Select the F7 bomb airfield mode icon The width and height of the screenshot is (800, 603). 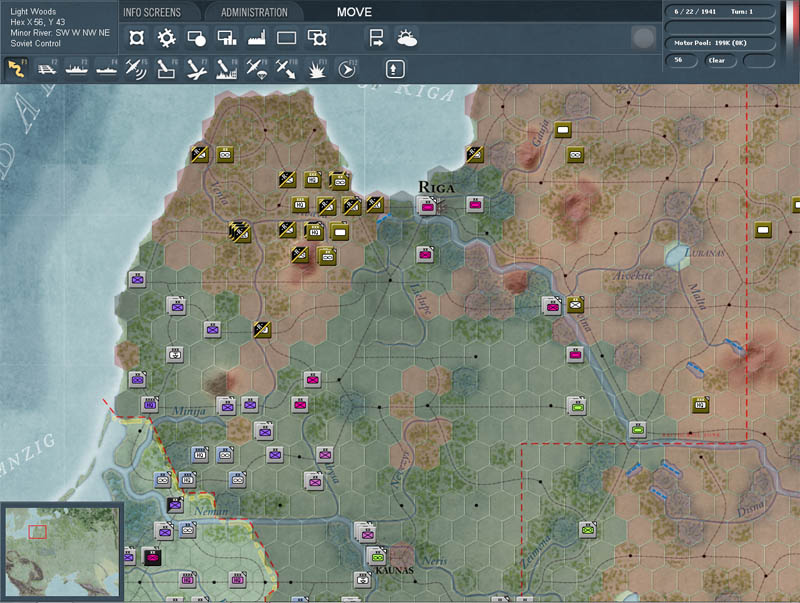pos(196,69)
